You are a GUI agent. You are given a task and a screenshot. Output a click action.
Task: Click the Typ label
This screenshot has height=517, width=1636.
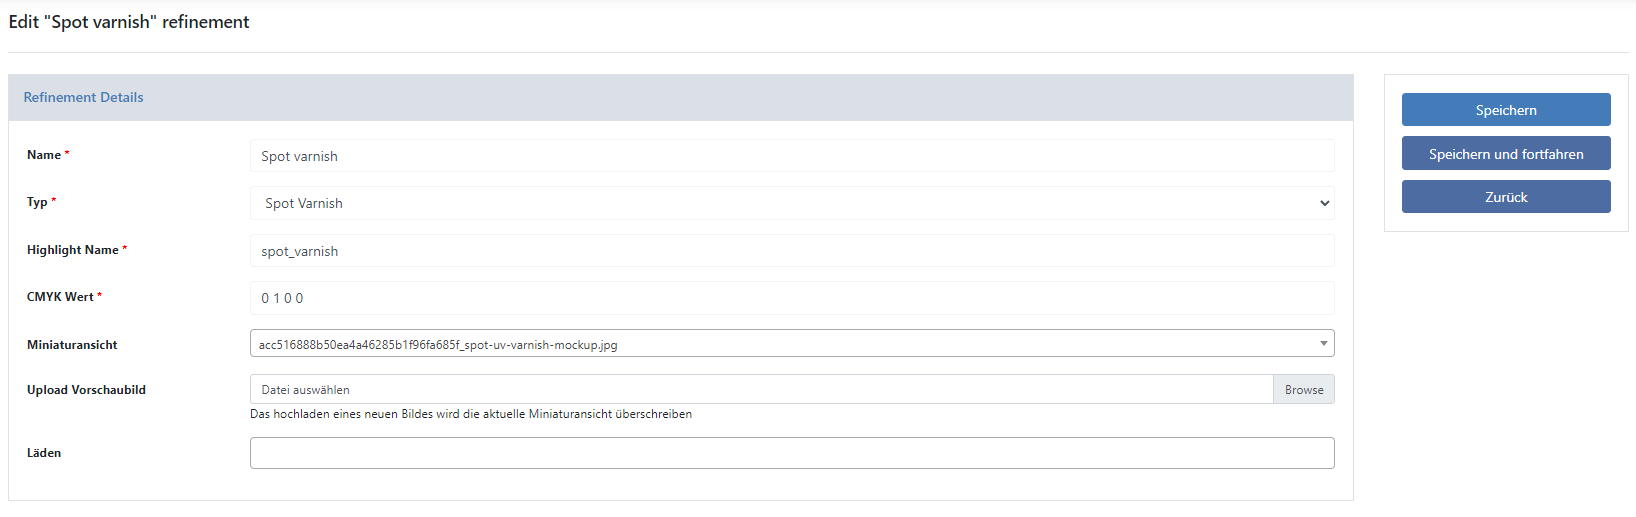[37, 202]
